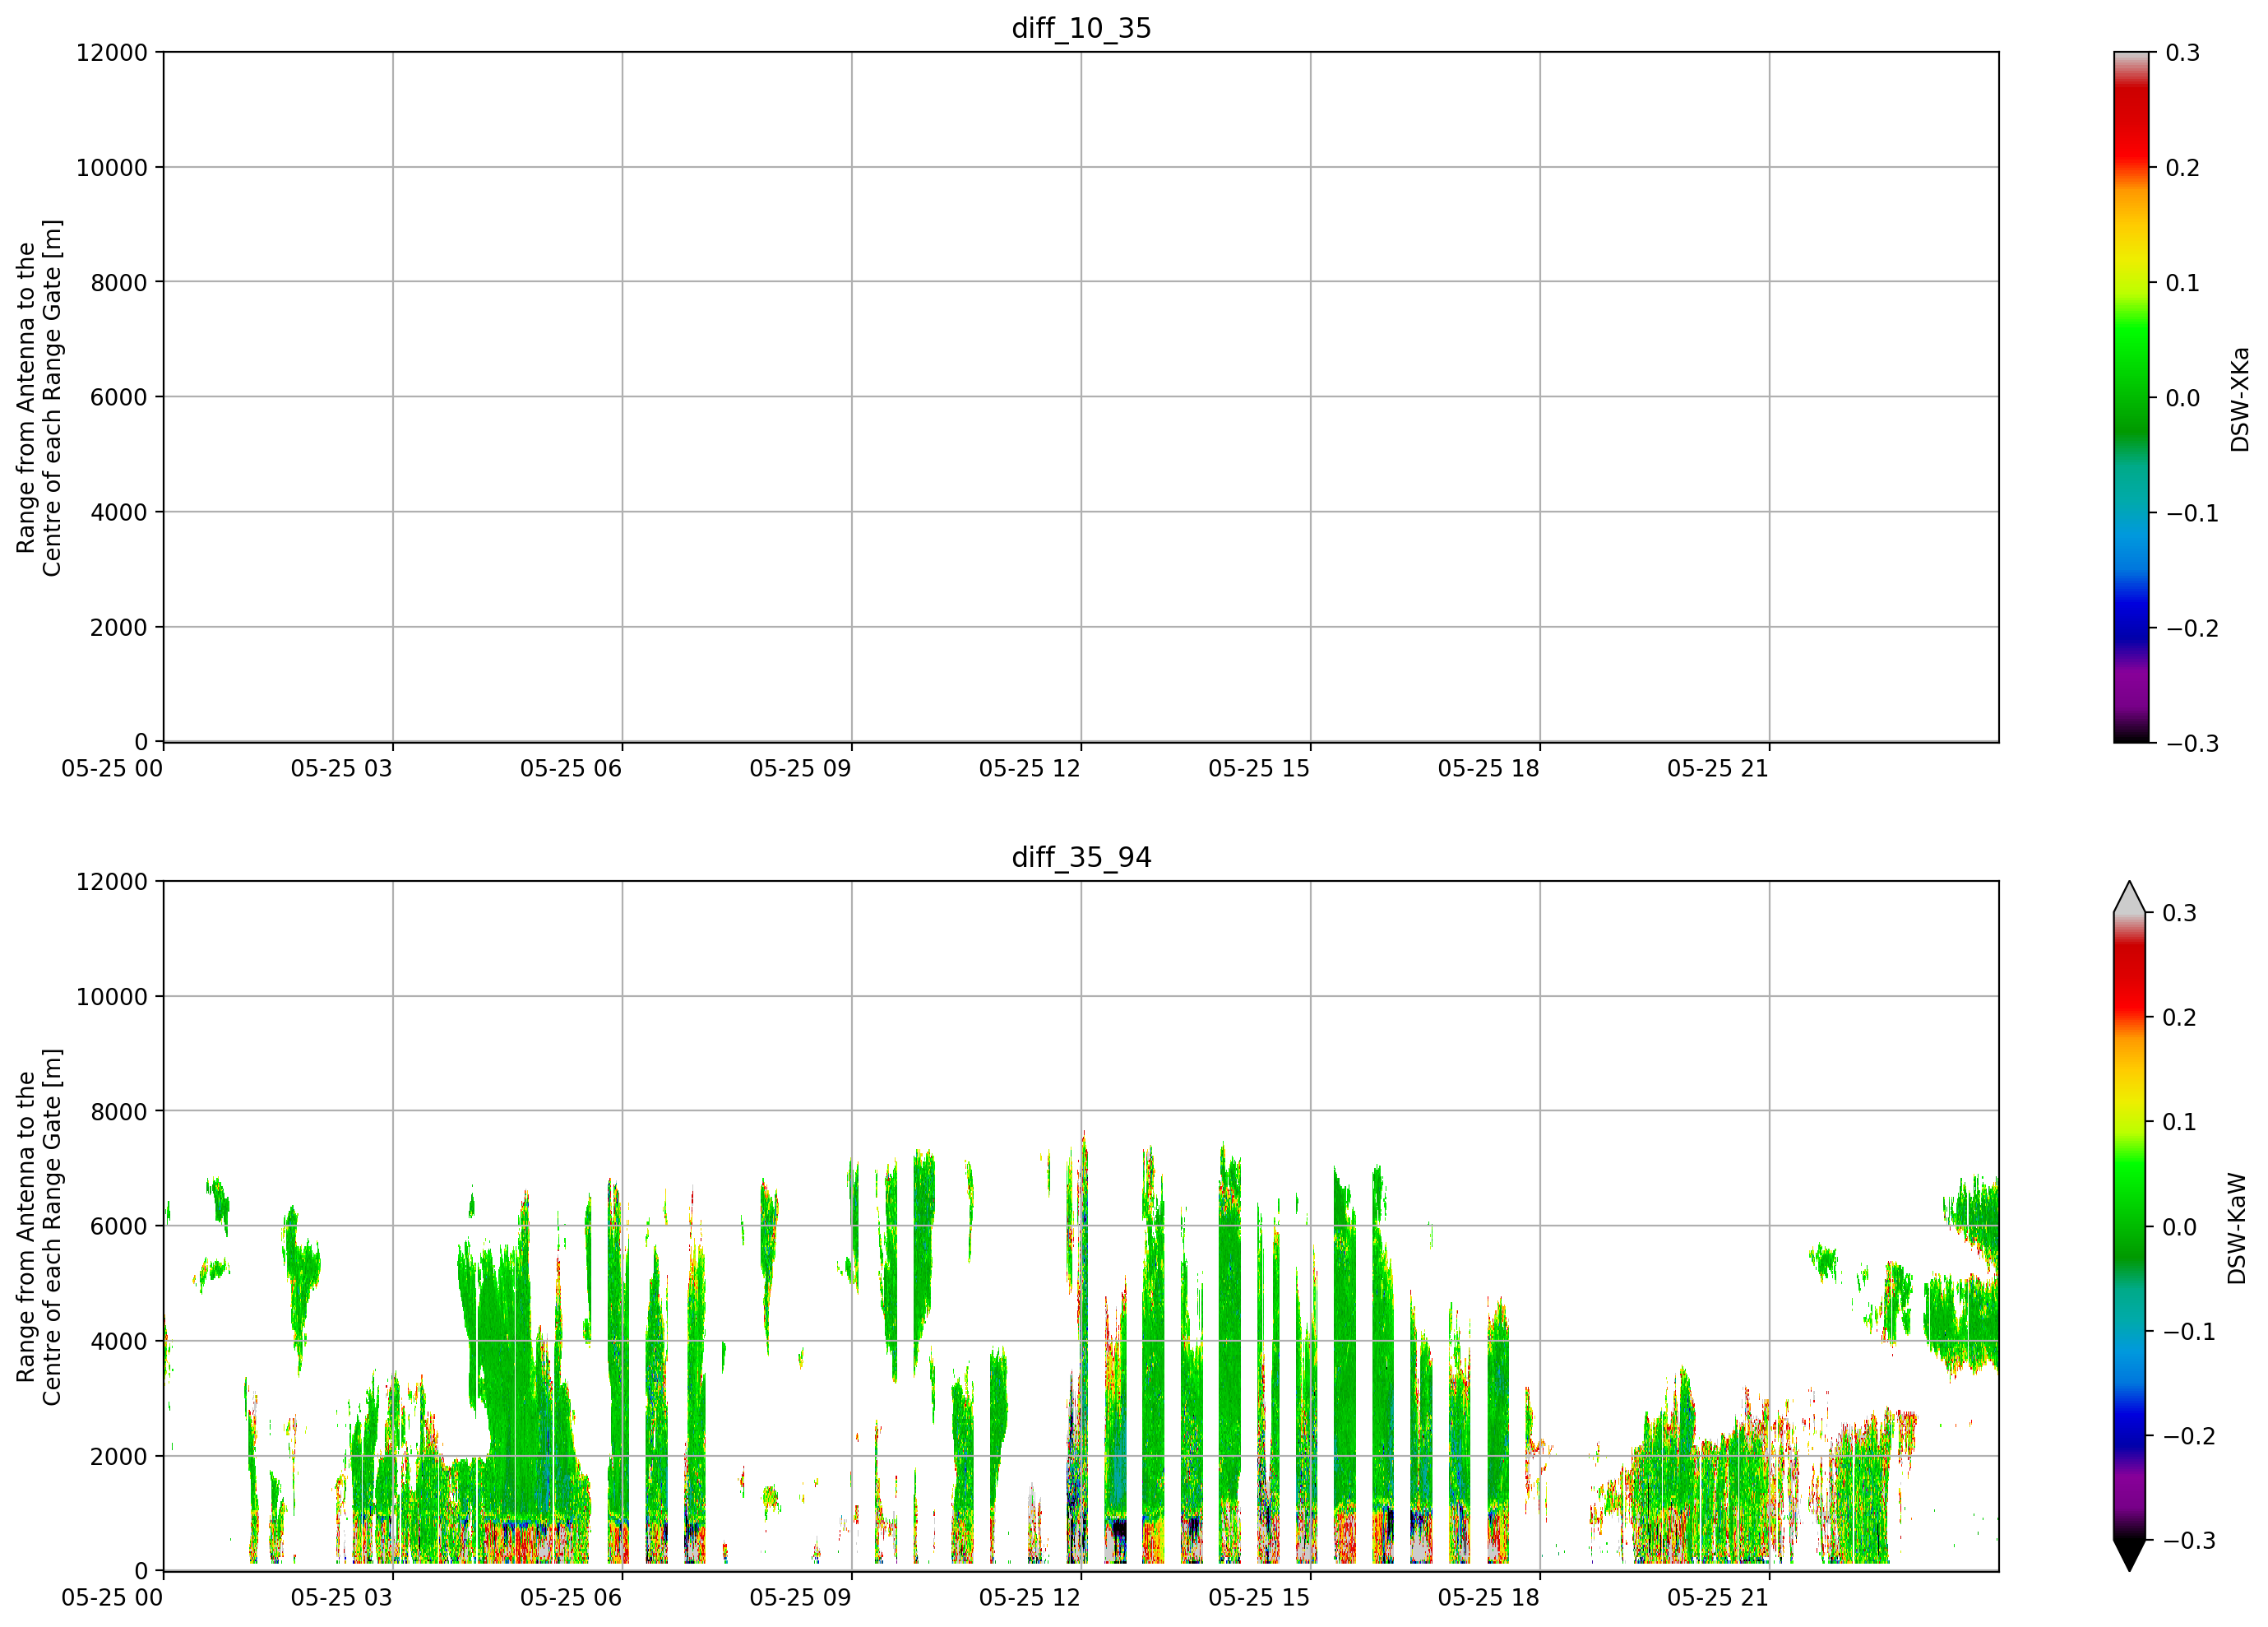Click the 05-25 00 x-tick under diff_10_35
The height and width of the screenshot is (1627, 2268).
(112, 768)
